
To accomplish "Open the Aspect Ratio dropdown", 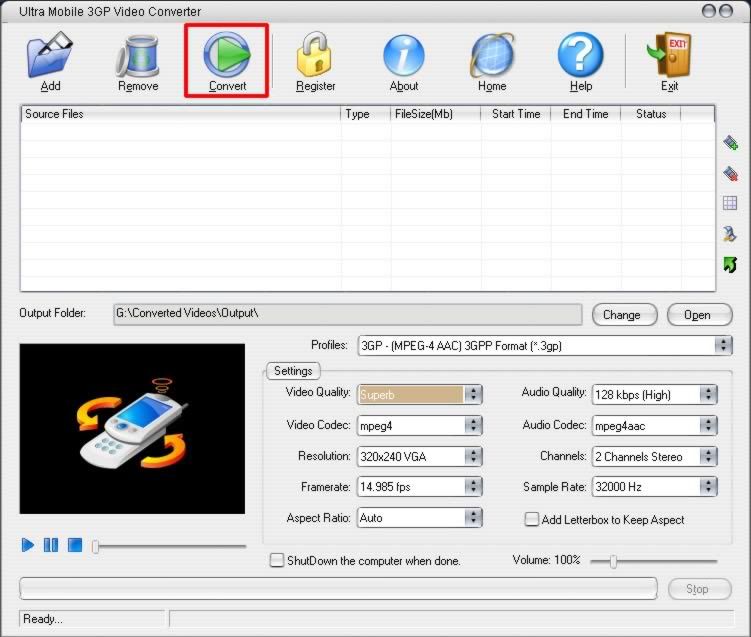I will [420, 517].
